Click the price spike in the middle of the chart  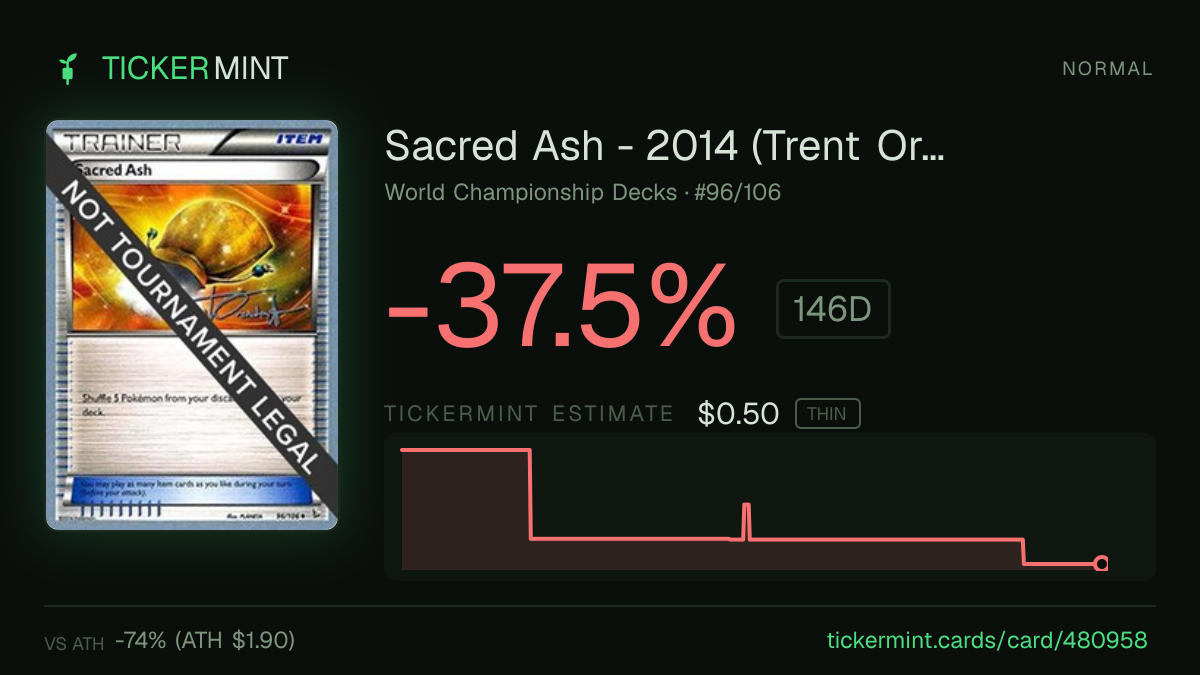tap(746, 522)
